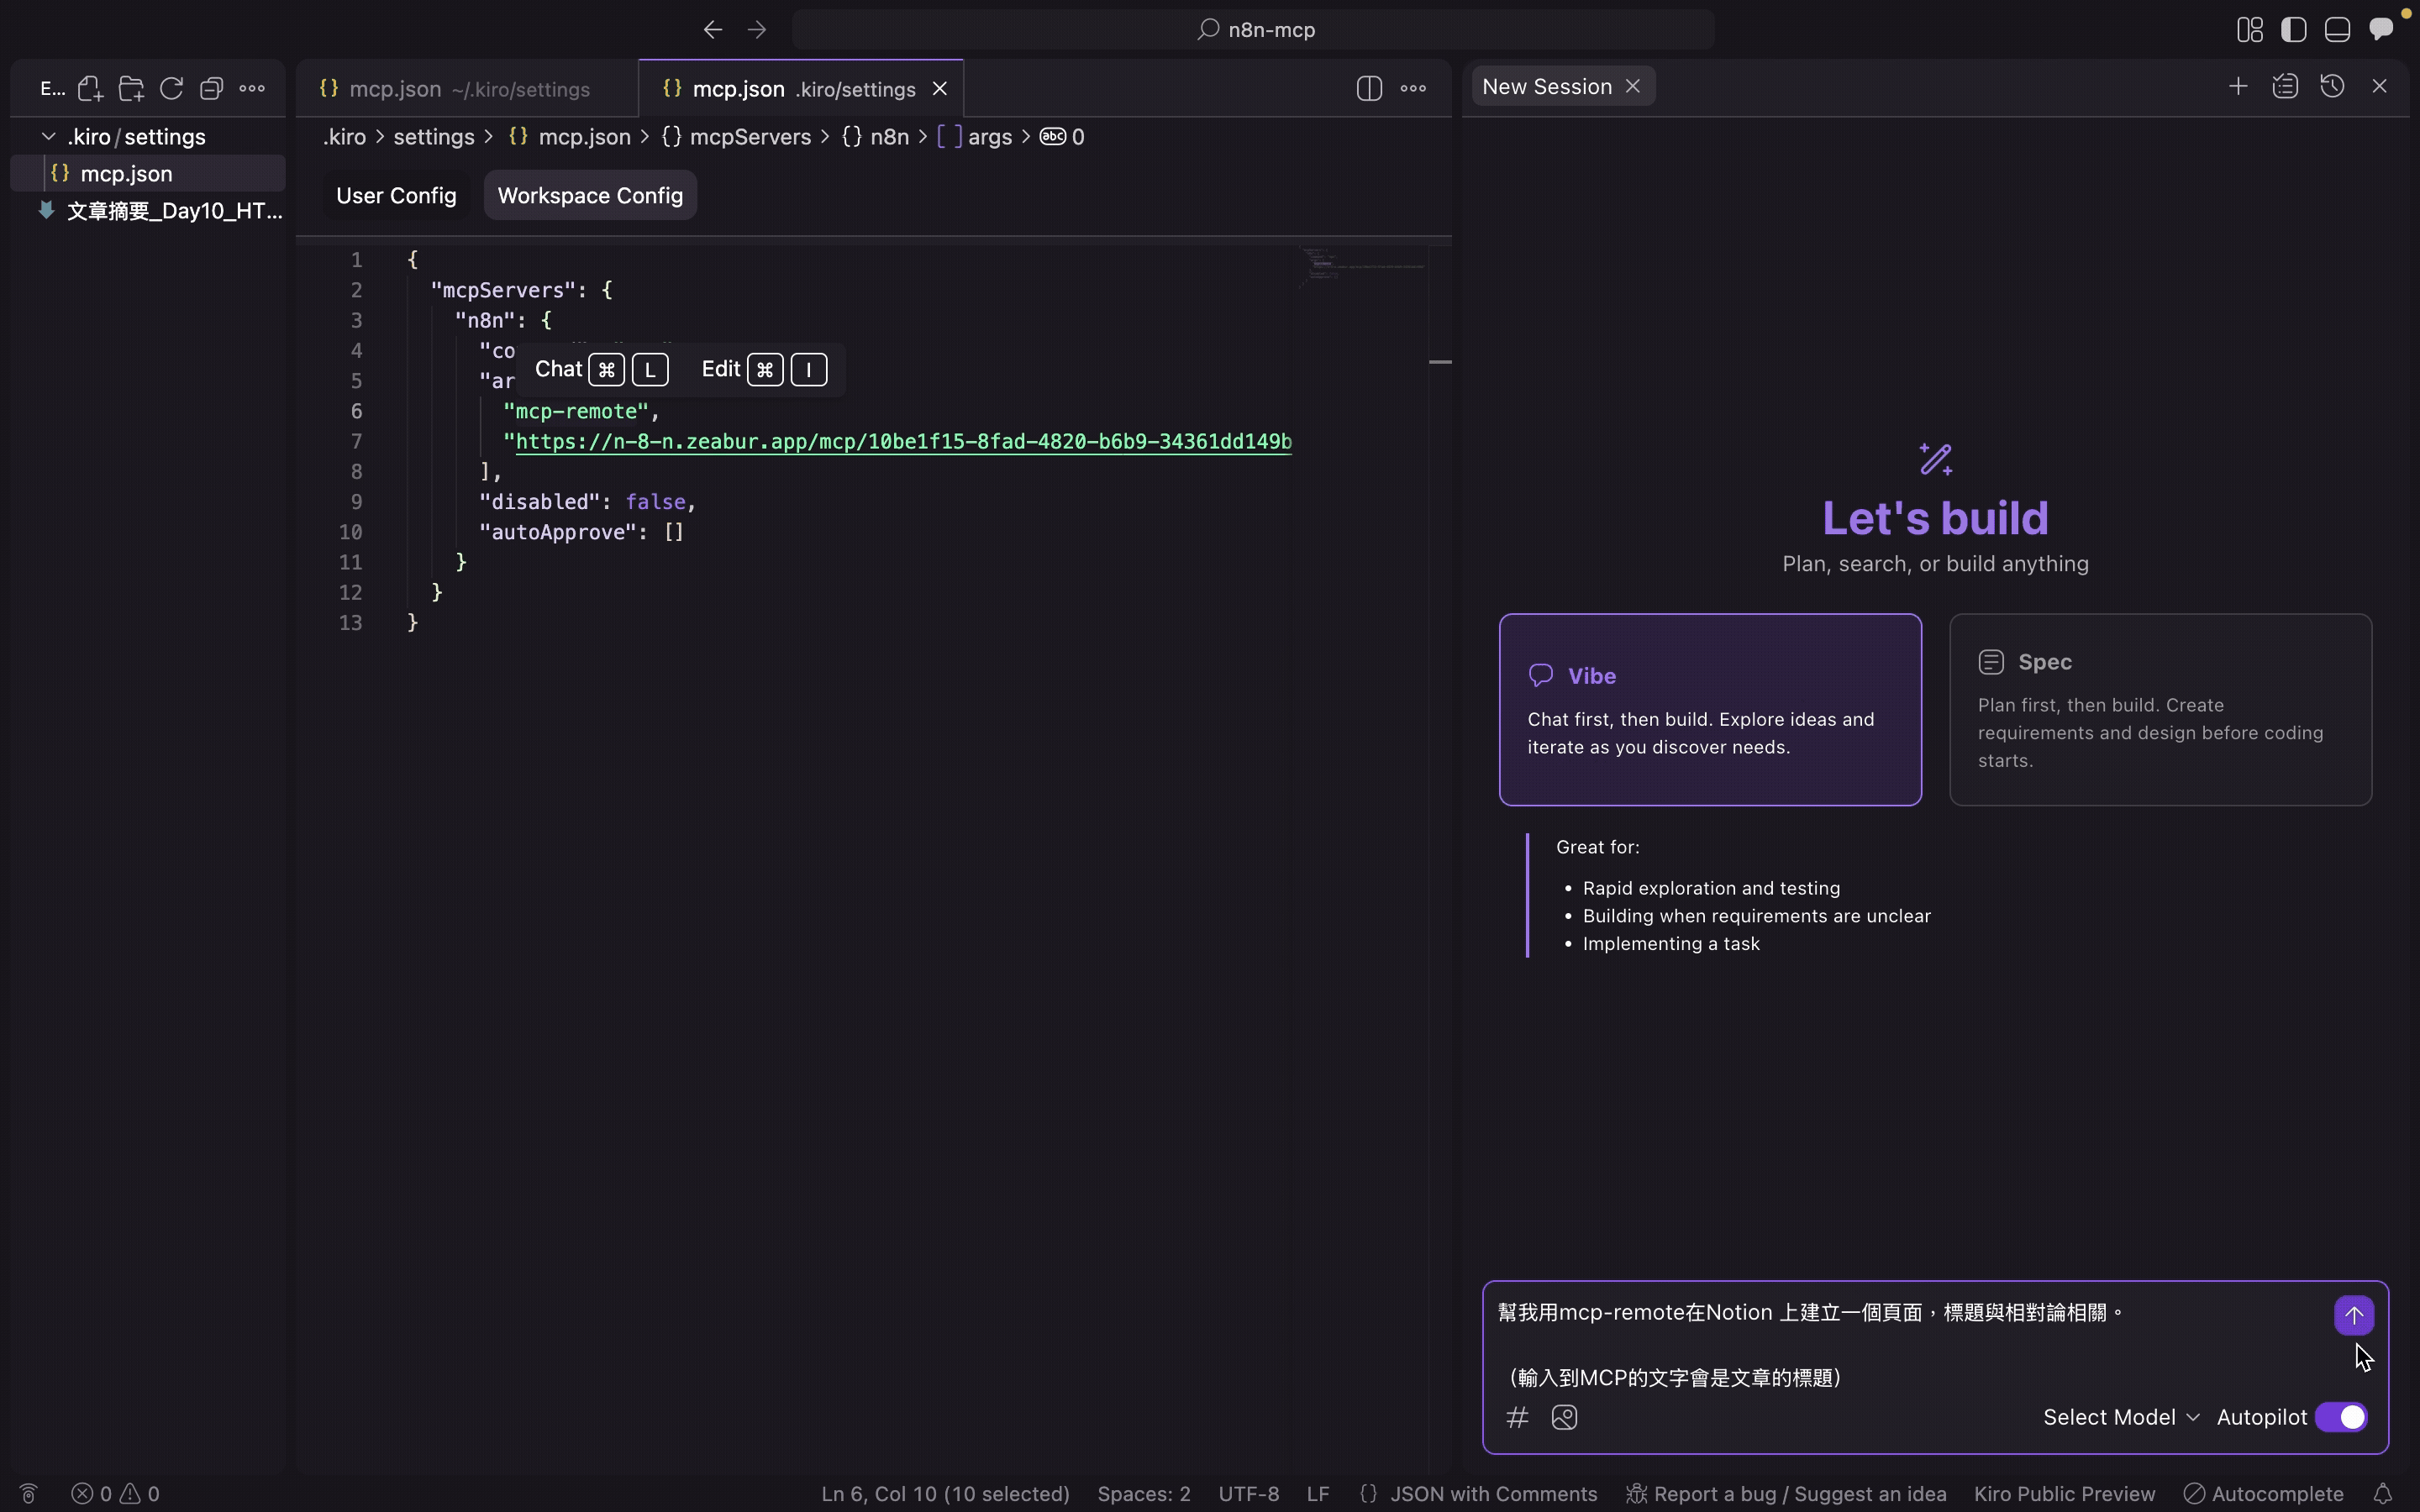Open notifications bell in status bar
This screenshot has height=1512, width=2420.
2383,1494
